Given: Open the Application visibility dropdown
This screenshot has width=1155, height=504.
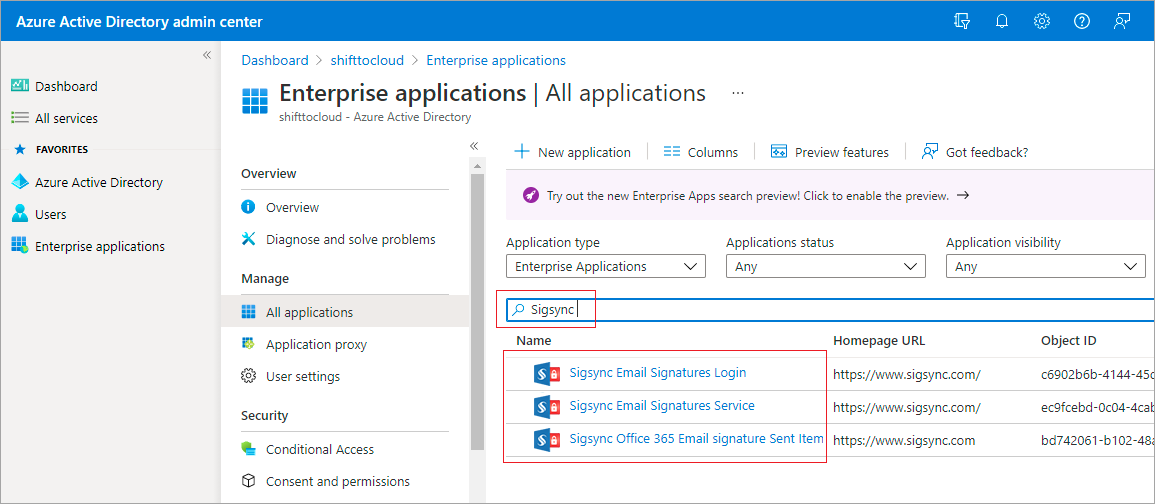Looking at the screenshot, I should click(x=1045, y=267).
